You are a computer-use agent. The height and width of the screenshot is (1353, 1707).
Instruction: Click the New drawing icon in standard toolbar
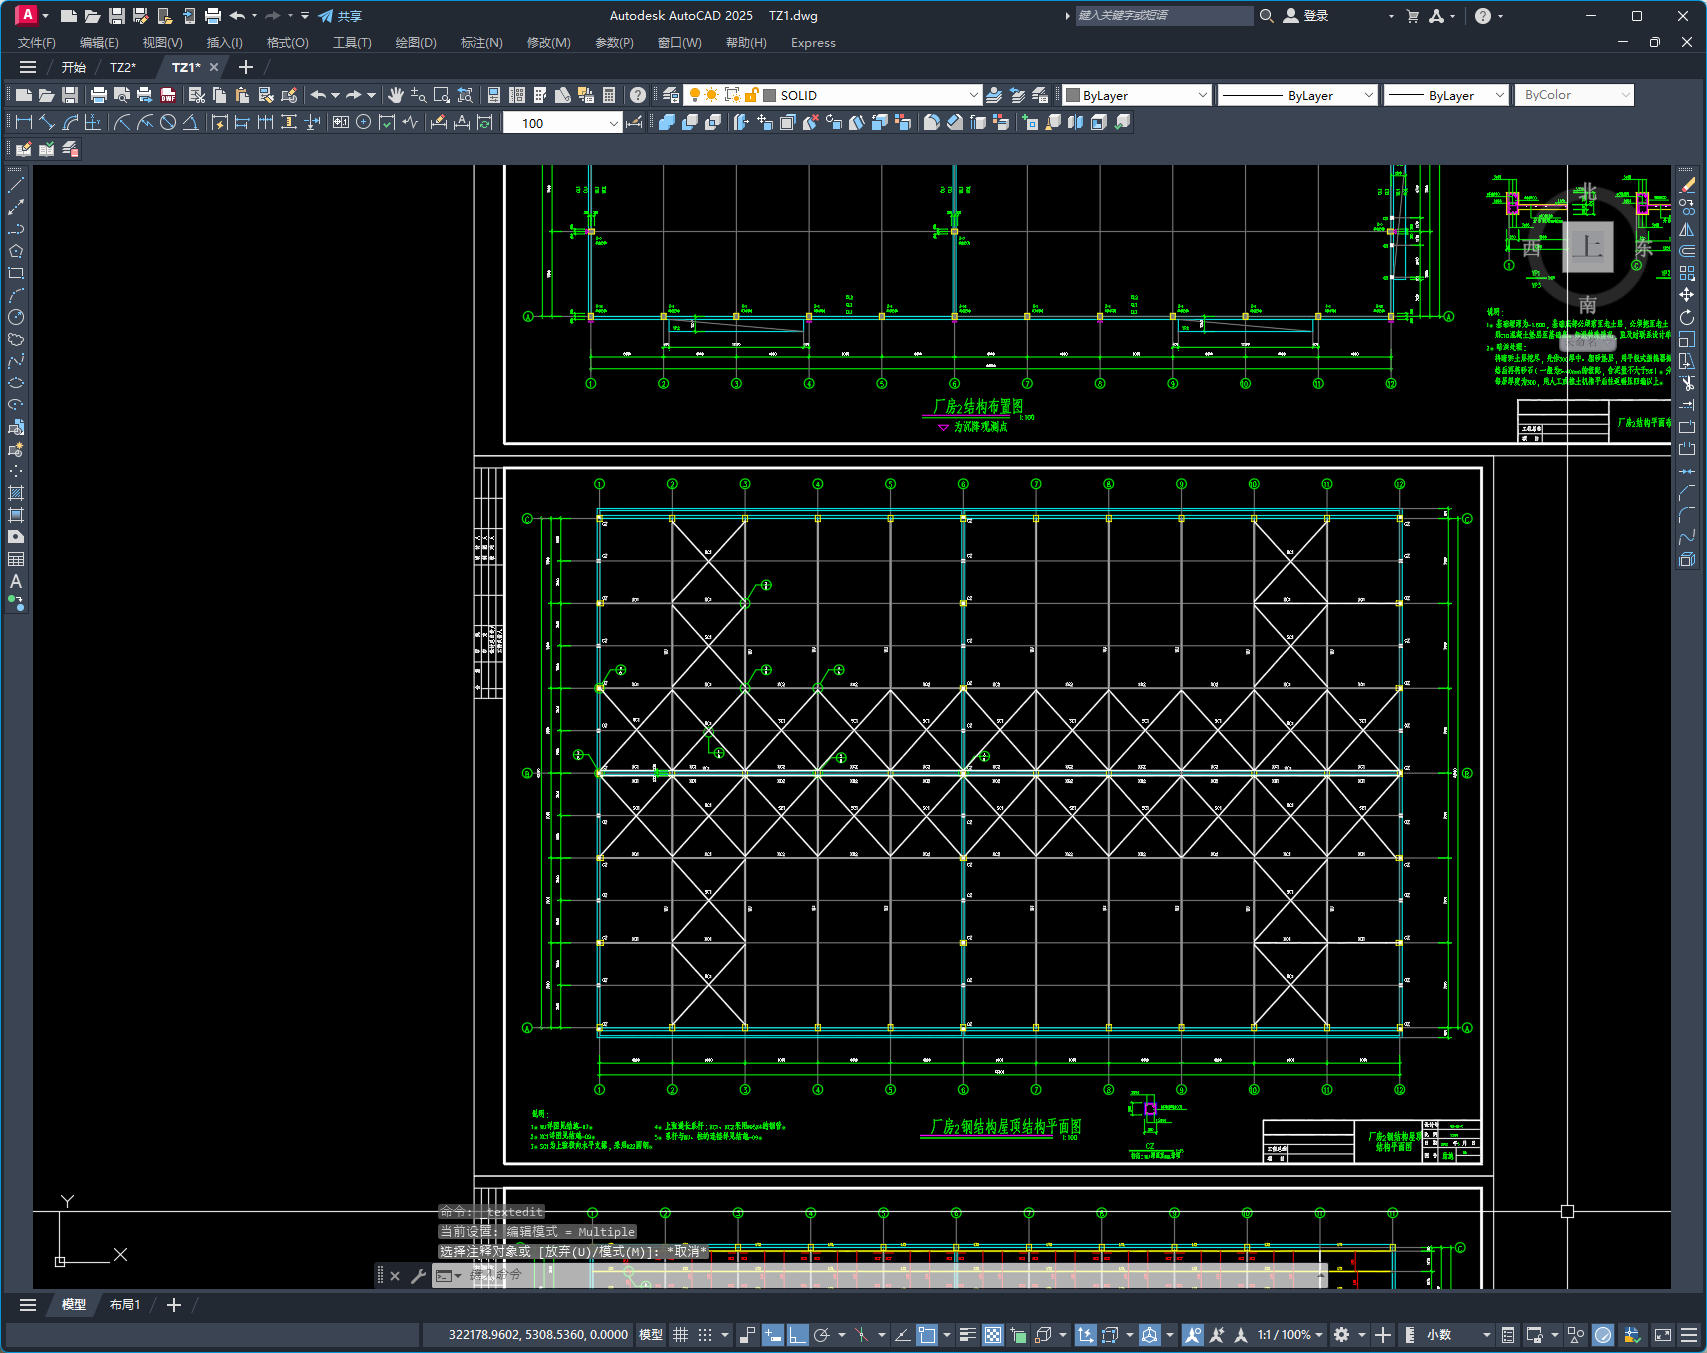coord(24,95)
